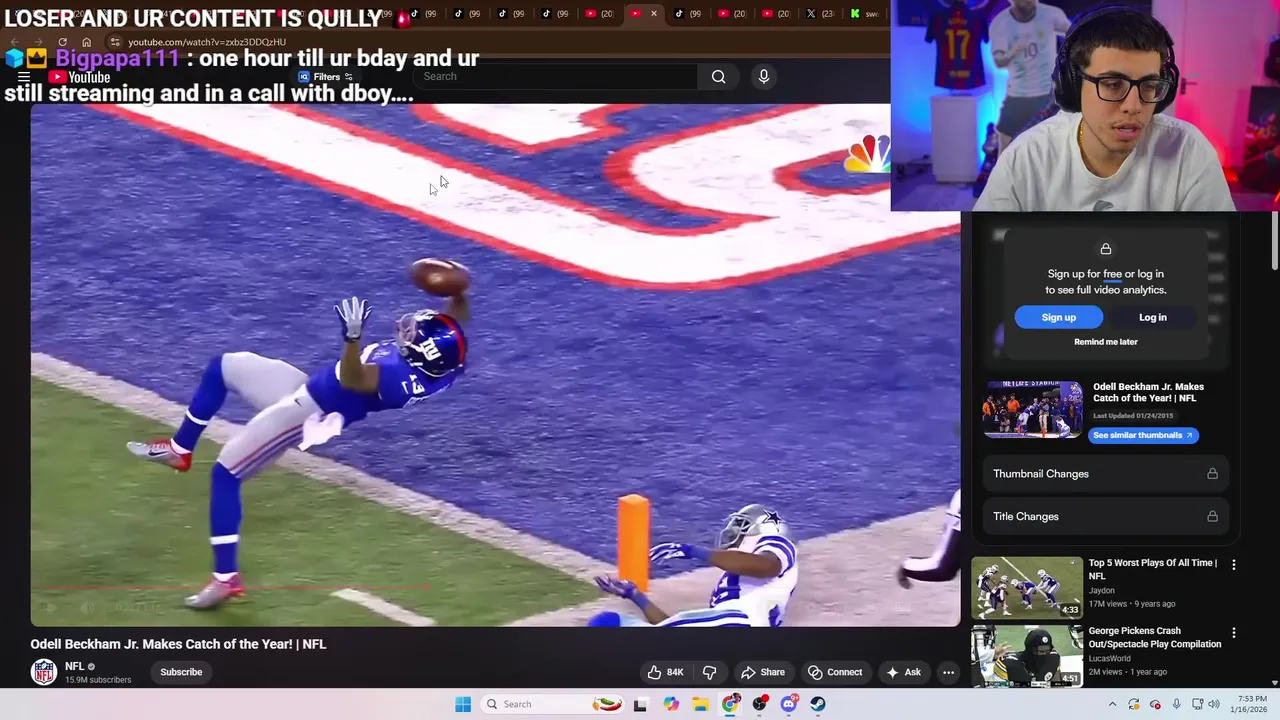Open the Windows Start menu

[x=463, y=704]
